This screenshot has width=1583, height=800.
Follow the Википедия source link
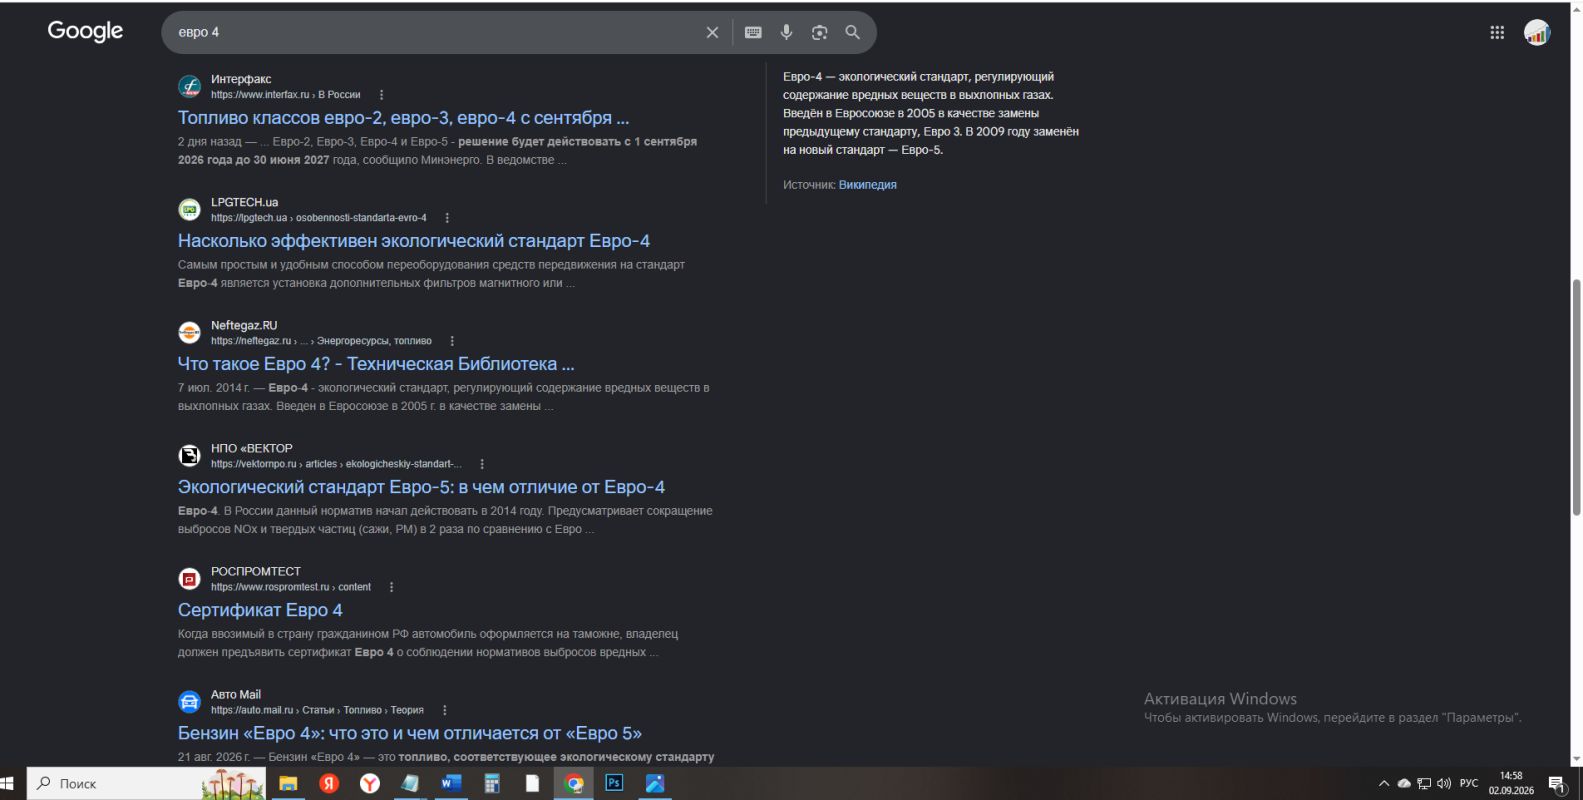pos(868,185)
